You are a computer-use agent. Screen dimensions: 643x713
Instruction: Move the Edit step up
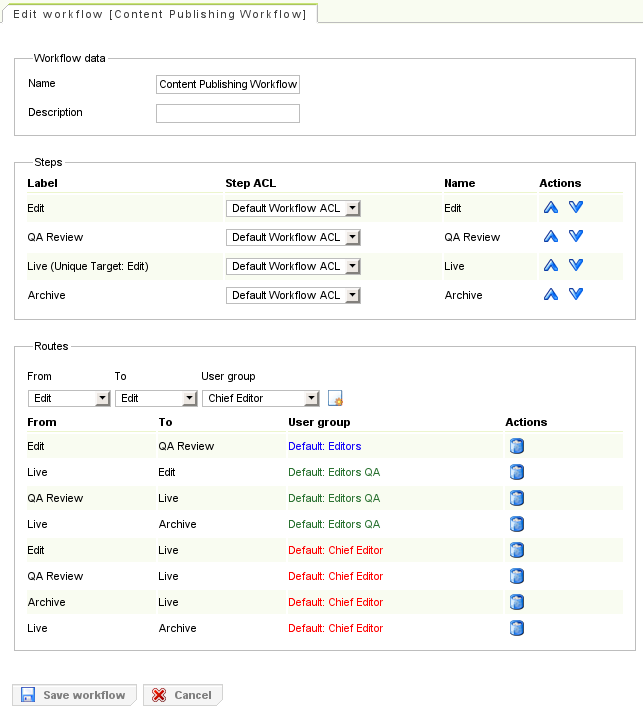[x=550, y=208]
